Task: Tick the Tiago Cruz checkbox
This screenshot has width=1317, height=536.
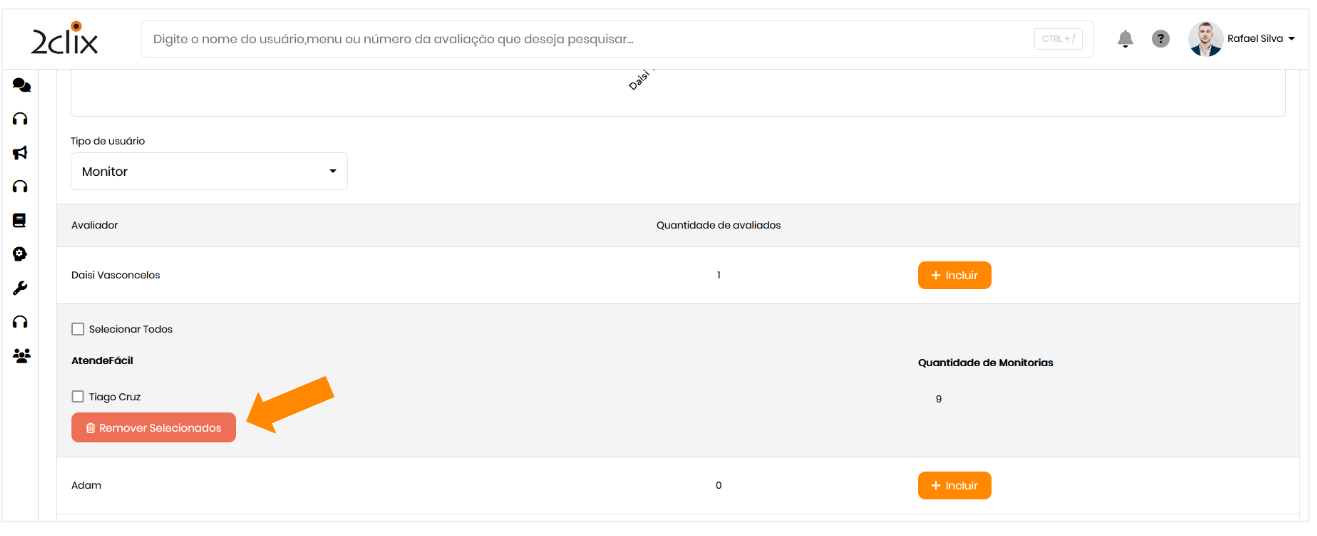Action: click(78, 397)
